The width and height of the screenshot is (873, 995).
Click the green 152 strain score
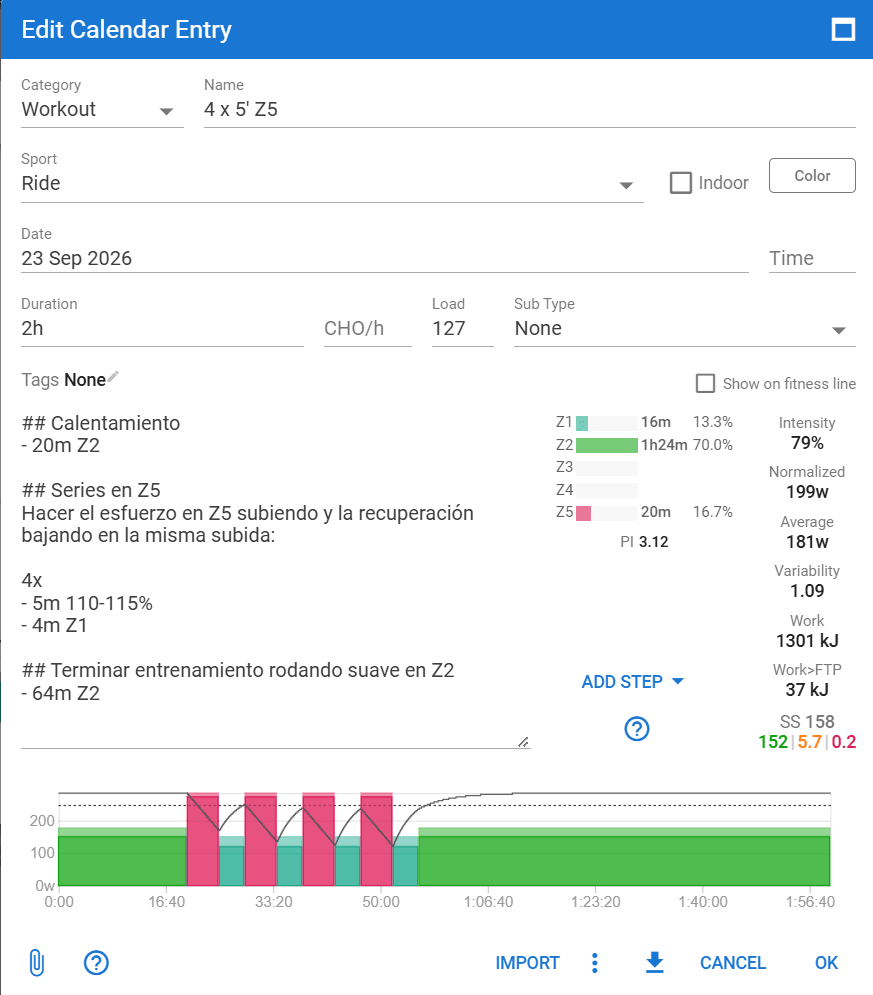tap(773, 742)
